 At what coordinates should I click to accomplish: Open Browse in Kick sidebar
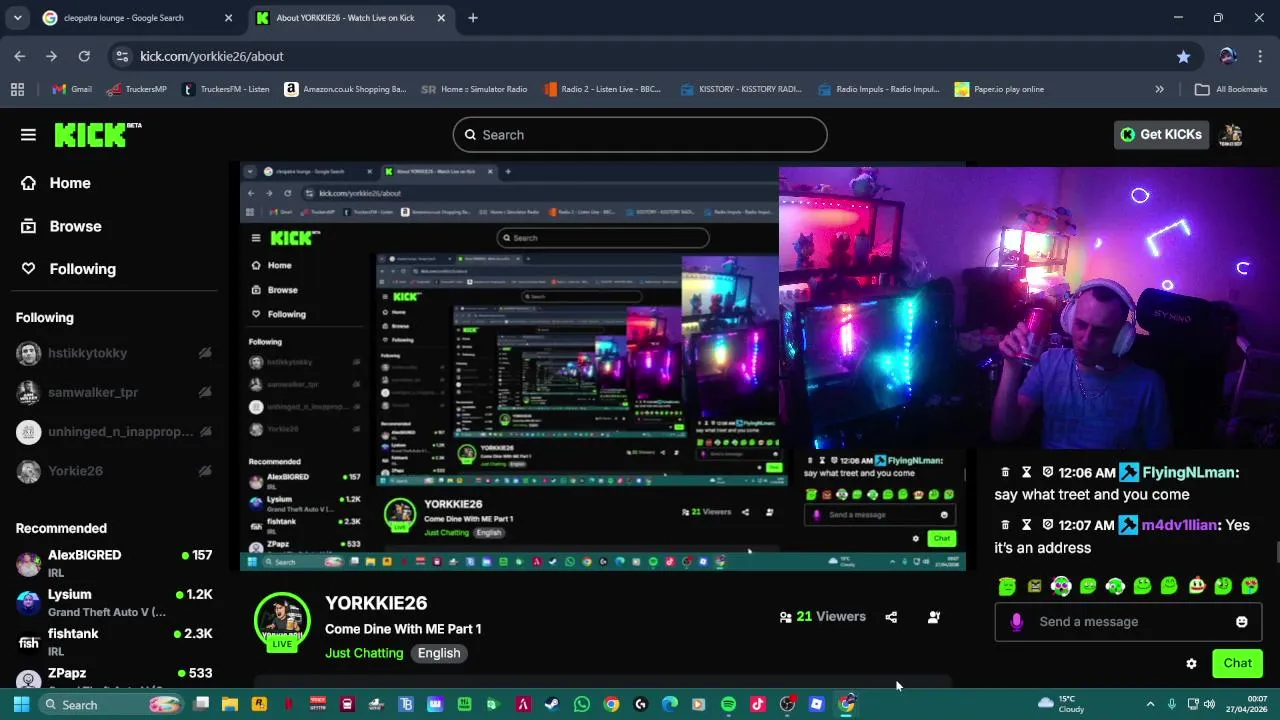62,226
